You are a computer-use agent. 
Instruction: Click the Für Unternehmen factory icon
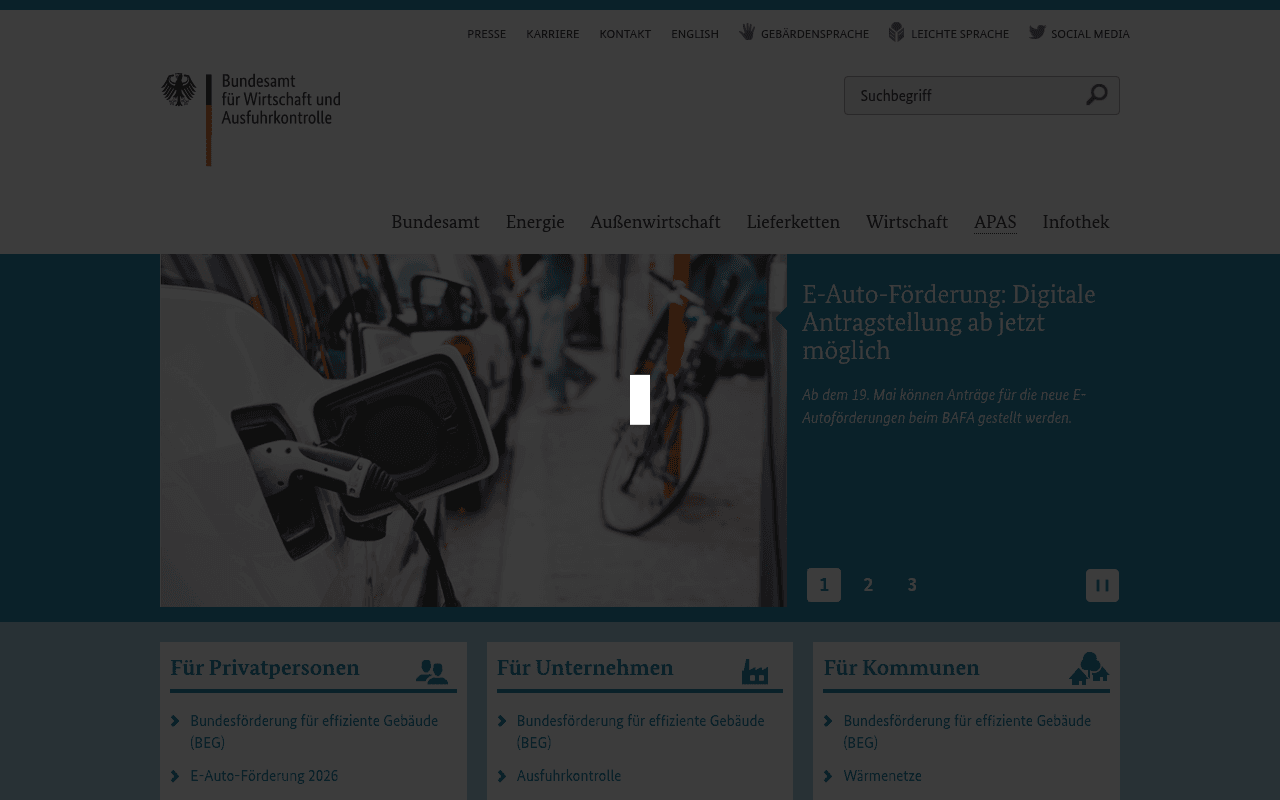pyautogui.click(x=755, y=671)
